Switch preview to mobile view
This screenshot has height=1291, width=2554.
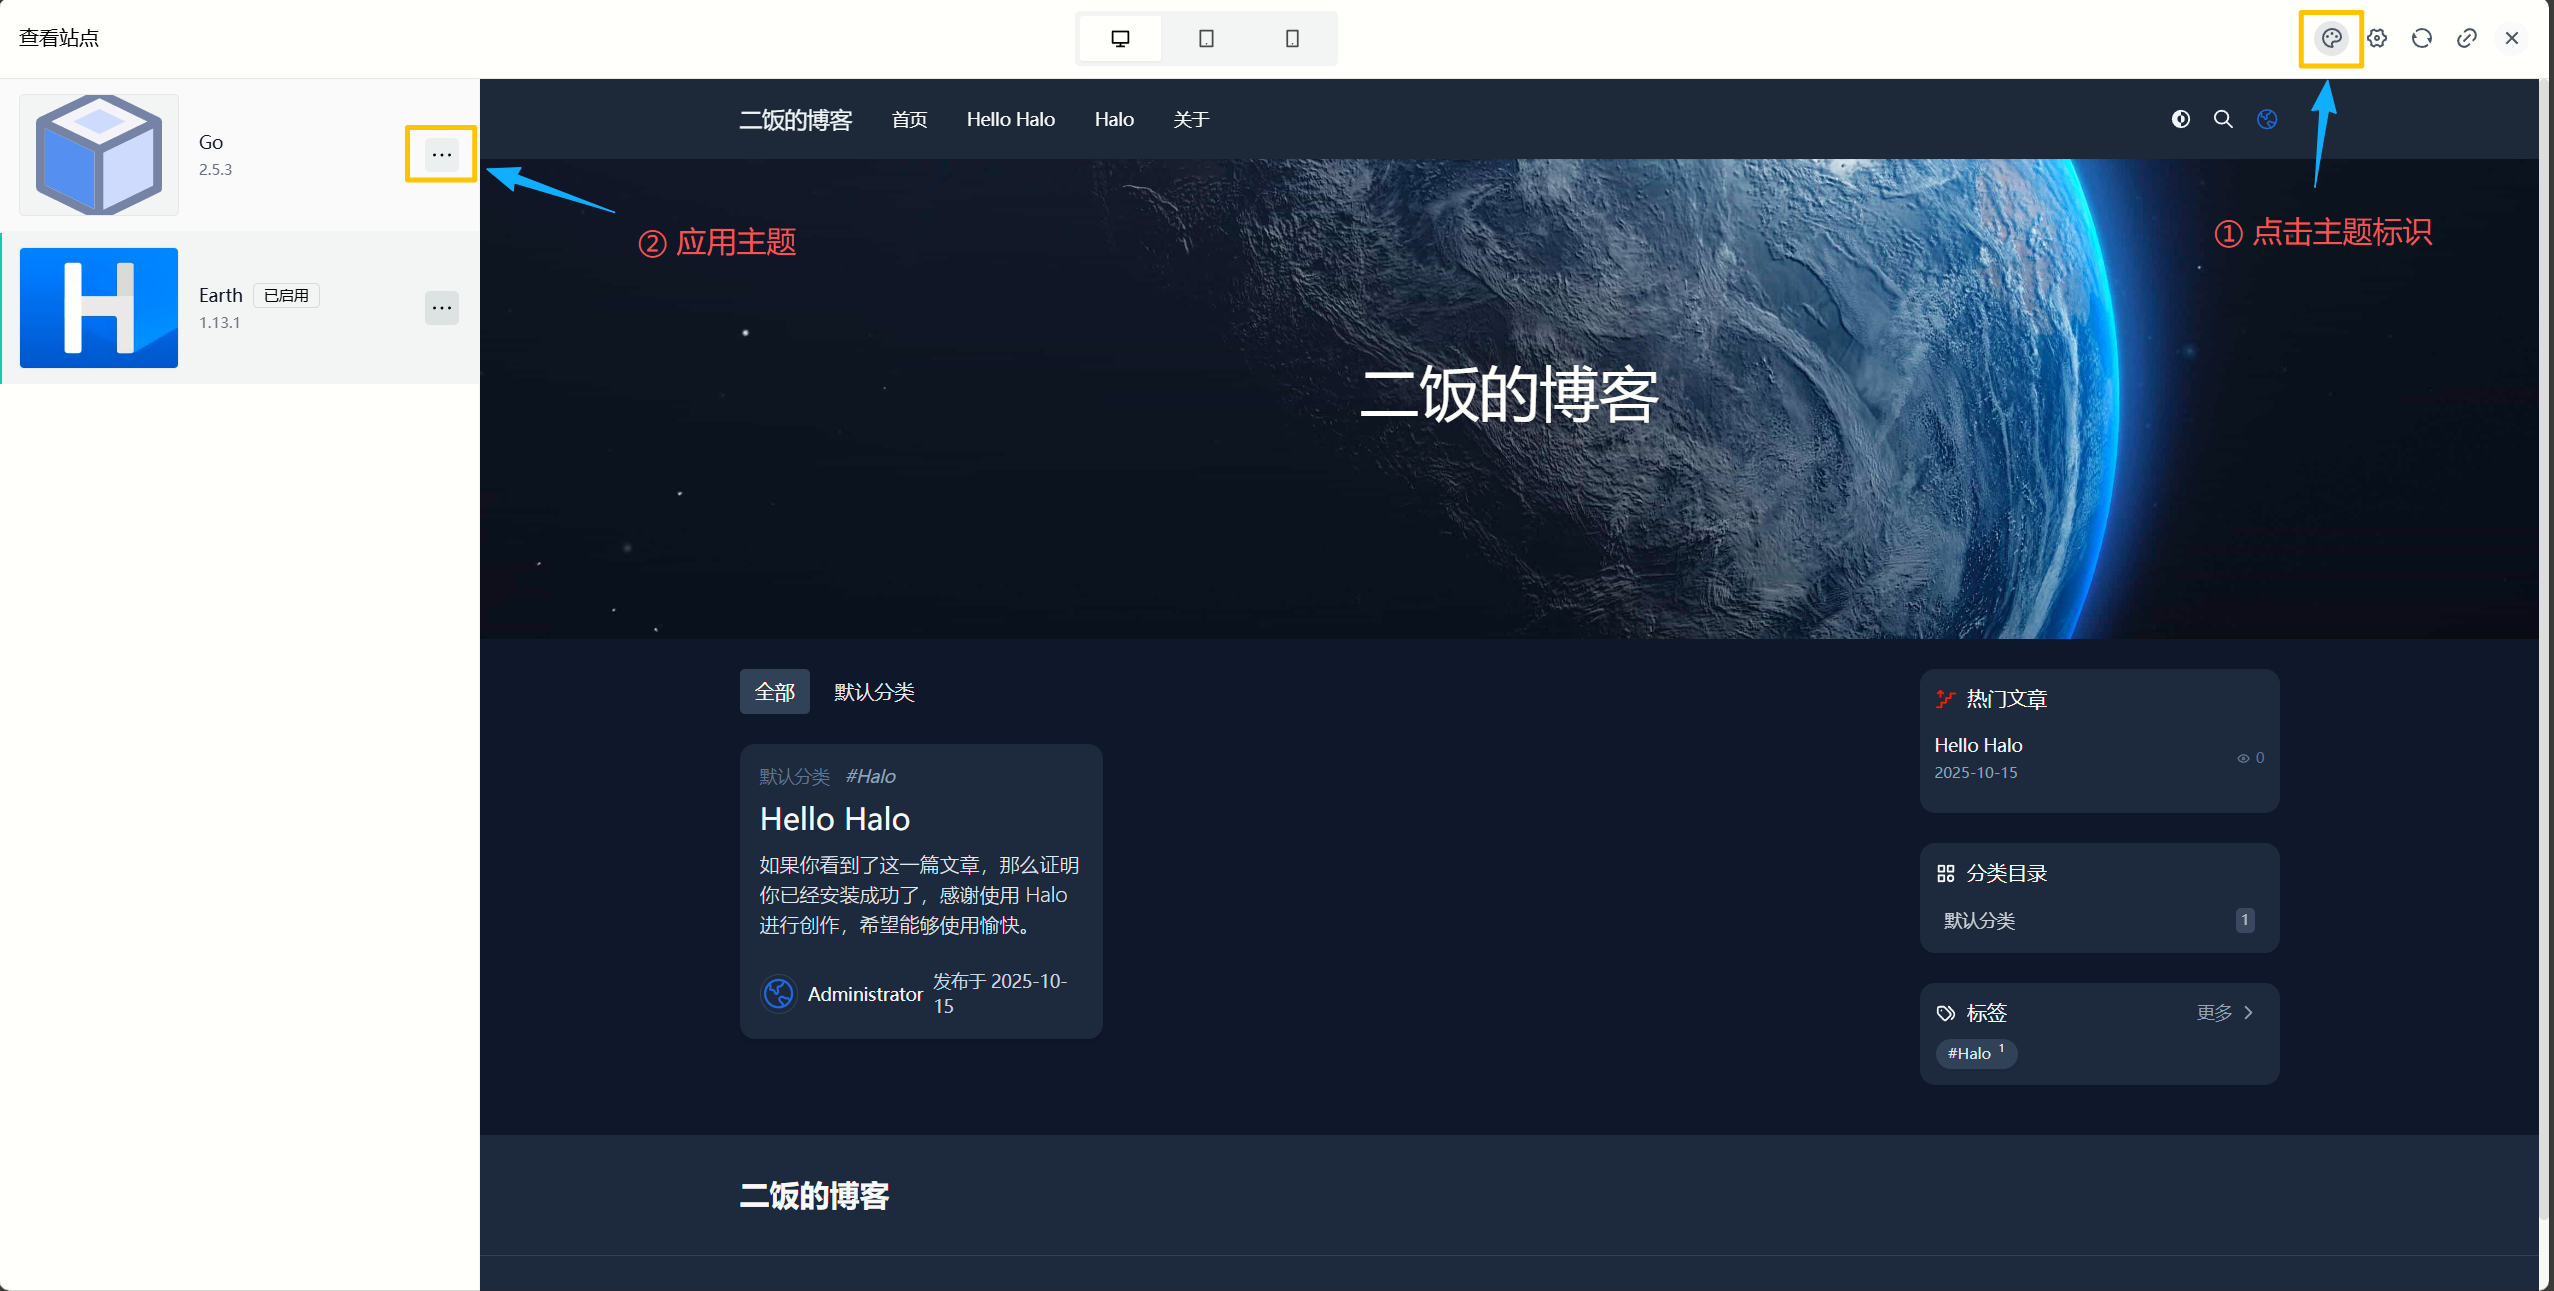pyautogui.click(x=1291, y=38)
